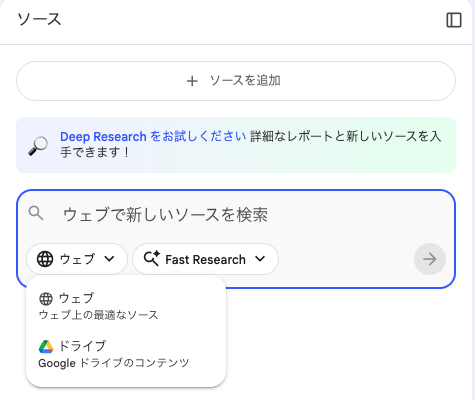Click the magnifying glass emoji in Deep Research banner
This screenshot has height=400, width=475.
(x=38, y=145)
